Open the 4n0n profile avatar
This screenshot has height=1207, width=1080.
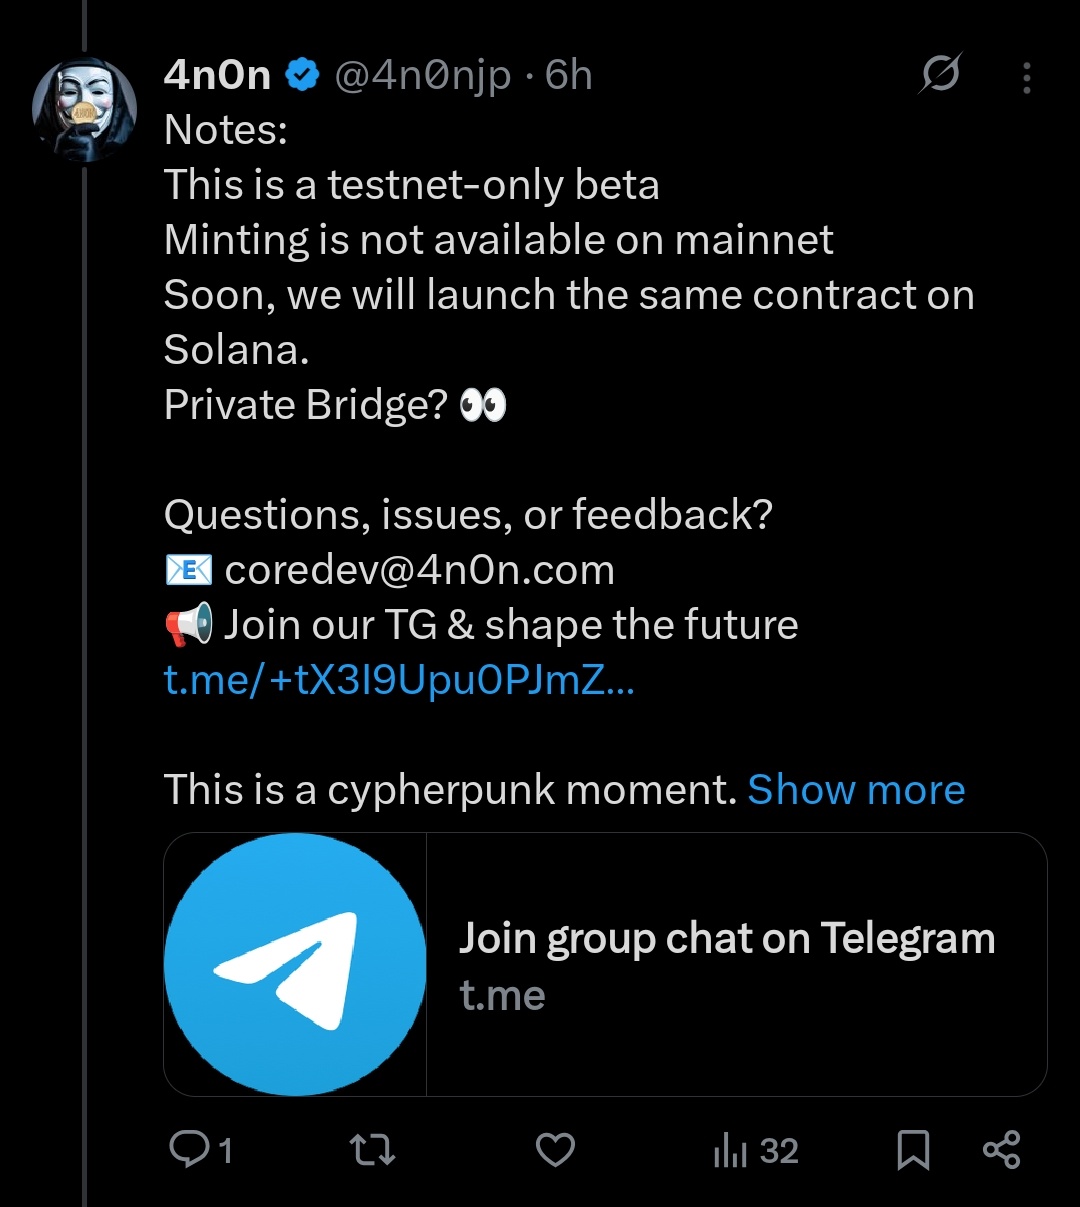pos(84,110)
